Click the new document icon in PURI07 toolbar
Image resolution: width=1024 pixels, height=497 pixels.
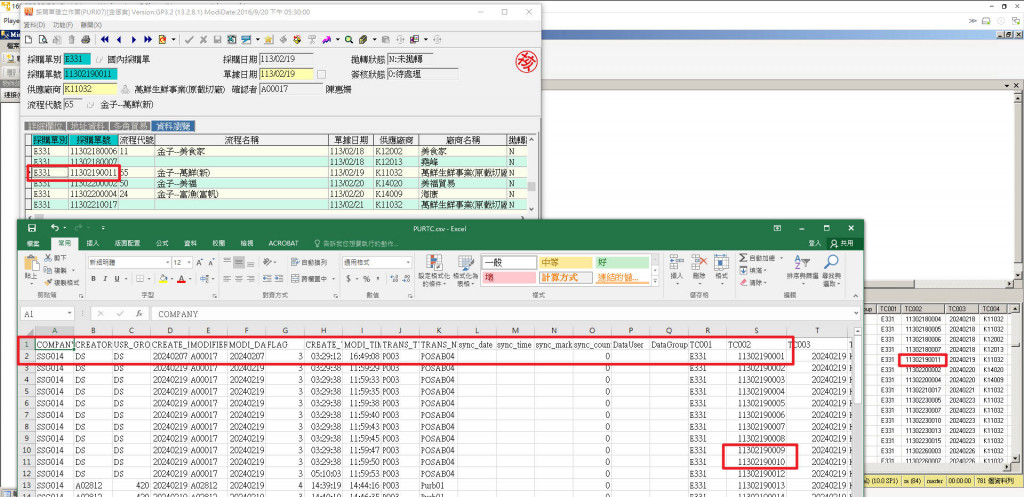(x=28, y=39)
